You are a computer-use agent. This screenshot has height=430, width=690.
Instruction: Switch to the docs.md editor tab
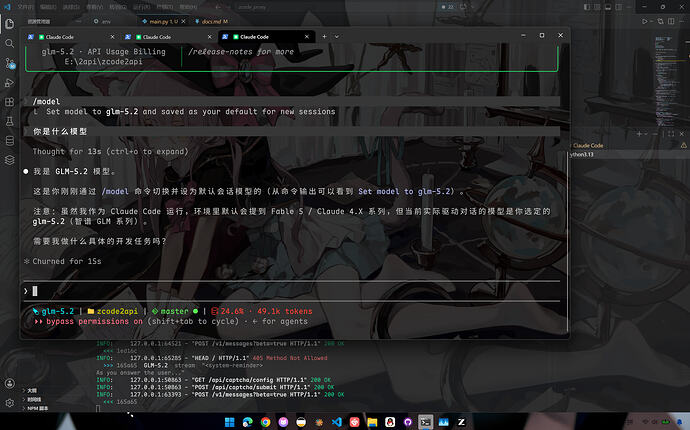211,21
